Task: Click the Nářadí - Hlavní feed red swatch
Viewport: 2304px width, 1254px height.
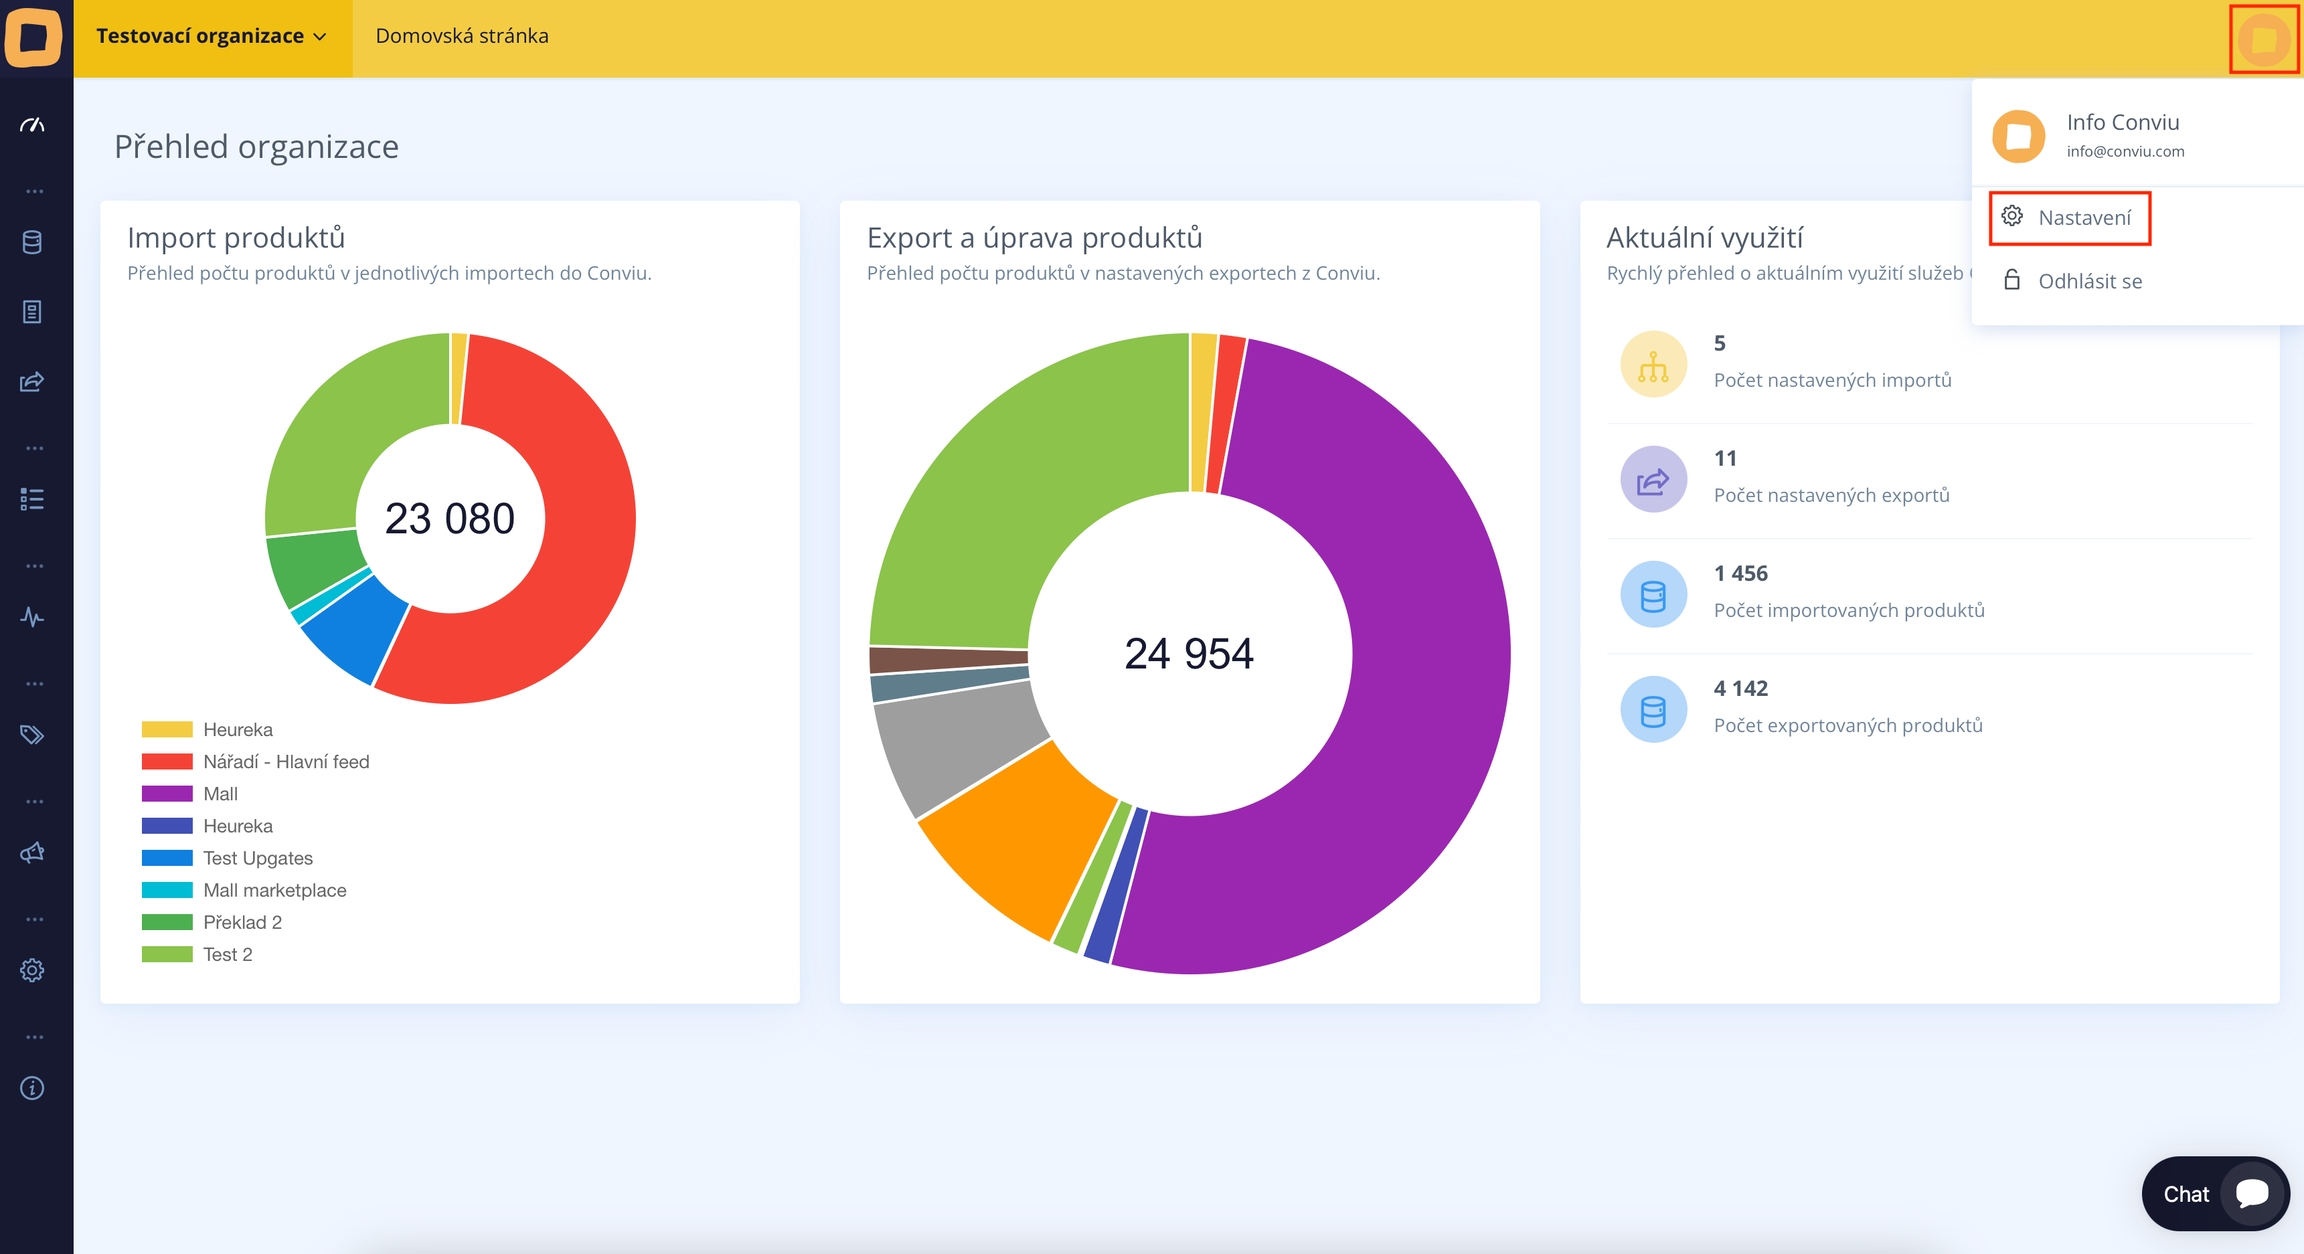Action: click(x=167, y=762)
